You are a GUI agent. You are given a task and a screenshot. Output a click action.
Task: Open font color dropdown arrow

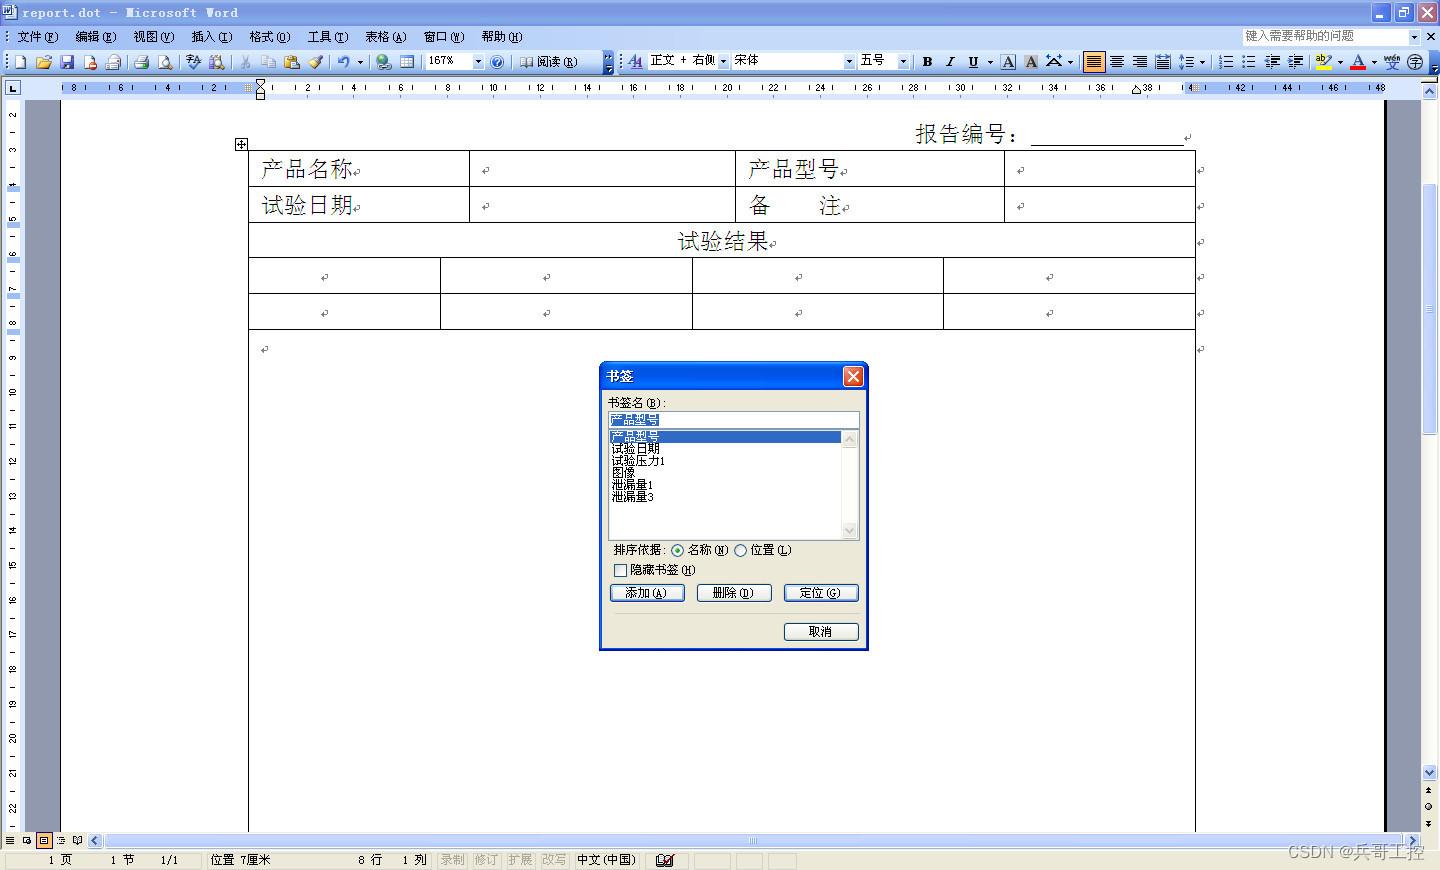click(x=1374, y=62)
